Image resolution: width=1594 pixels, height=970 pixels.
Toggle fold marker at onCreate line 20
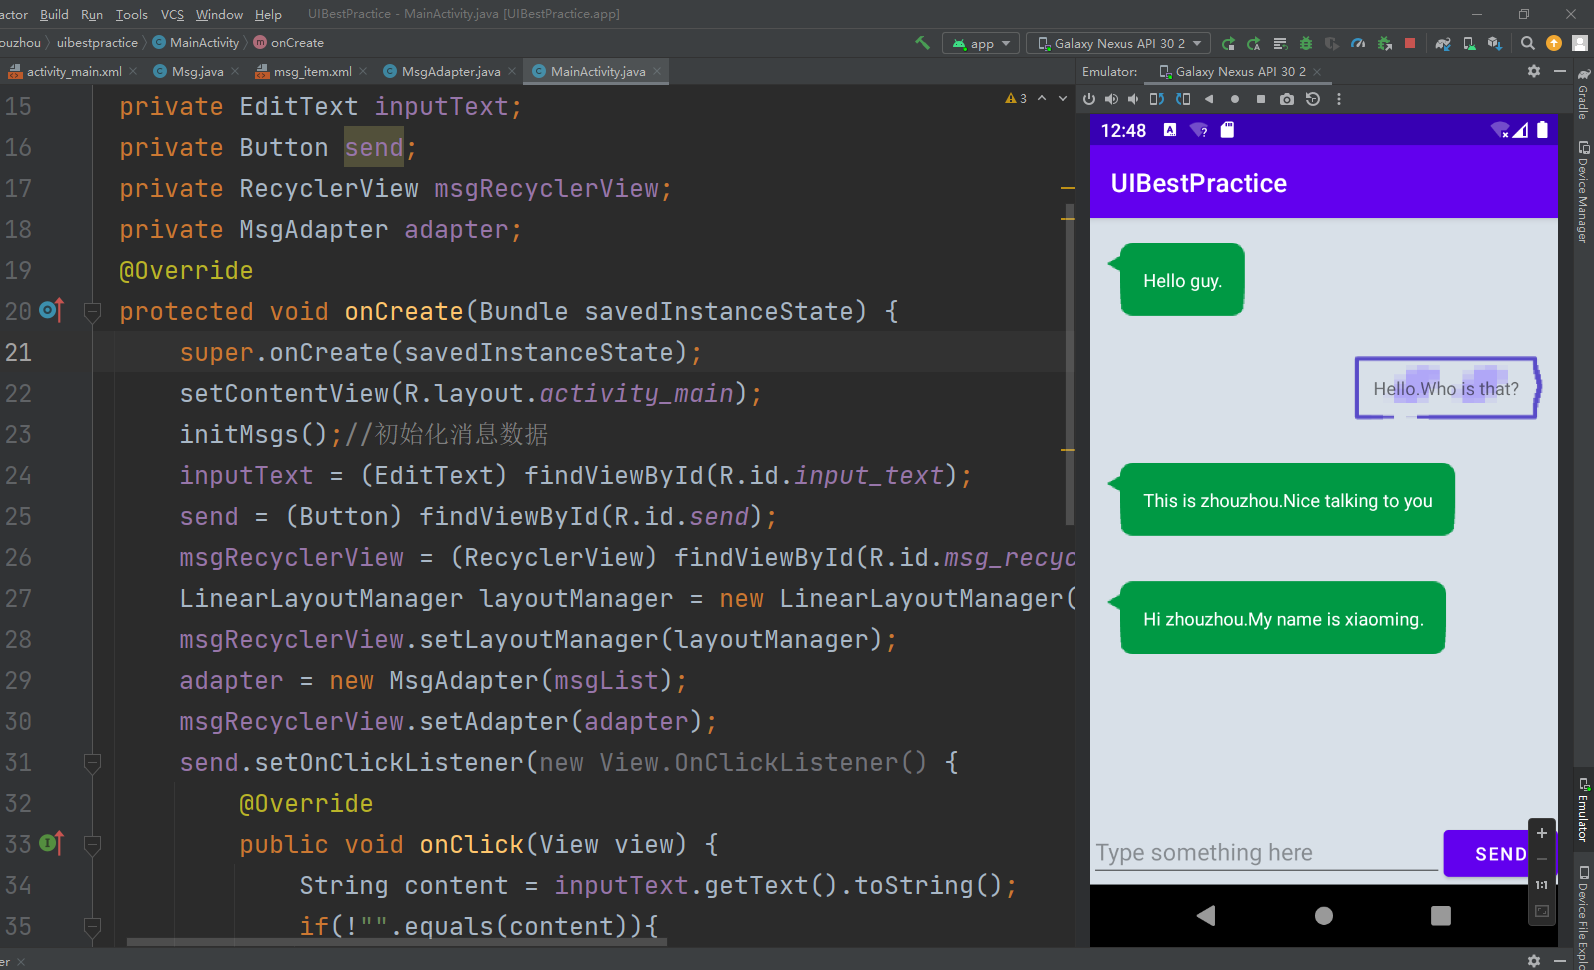tap(92, 312)
